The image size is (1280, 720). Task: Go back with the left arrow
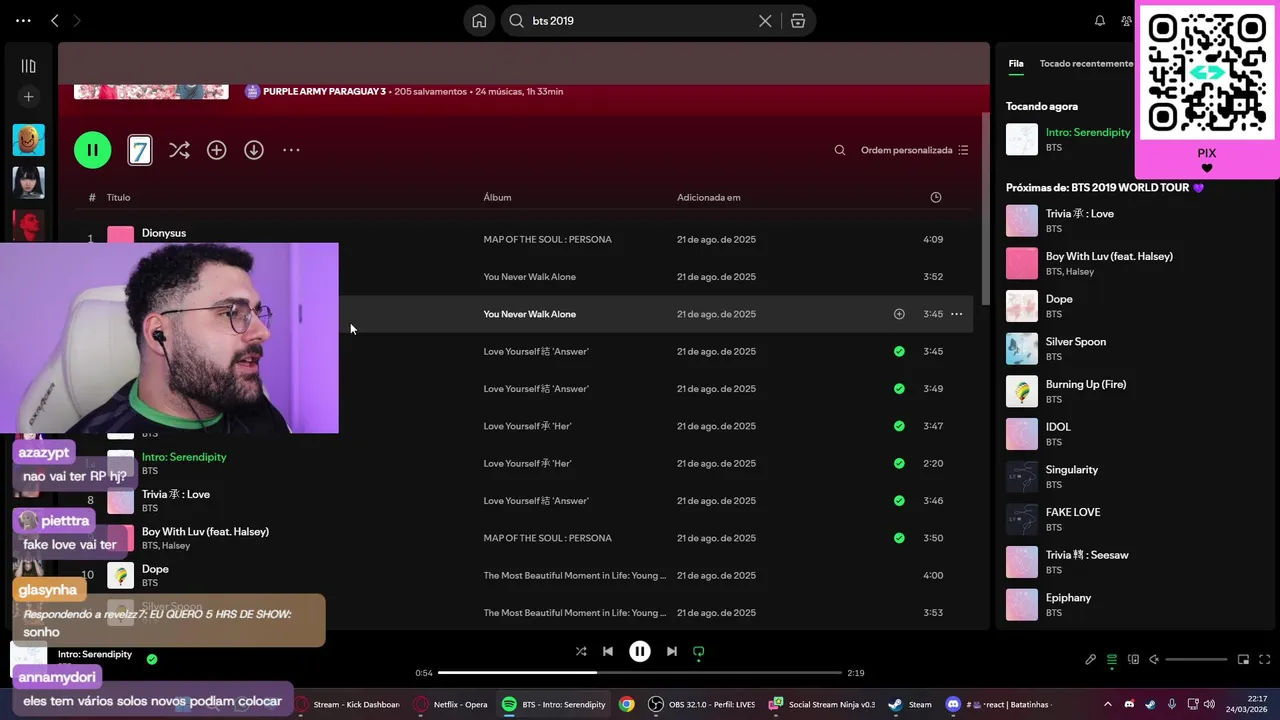[55, 20]
